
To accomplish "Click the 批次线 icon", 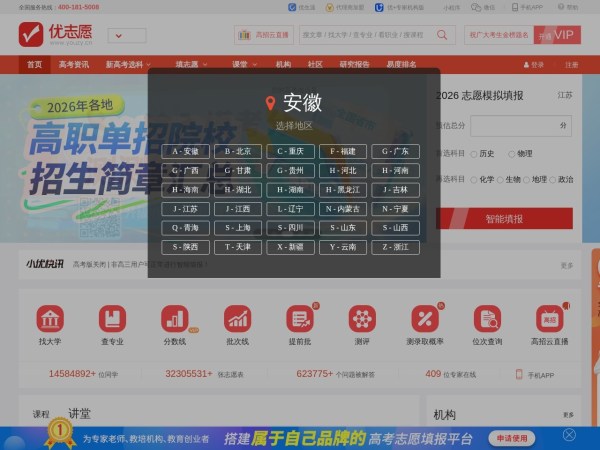I will tap(237, 319).
